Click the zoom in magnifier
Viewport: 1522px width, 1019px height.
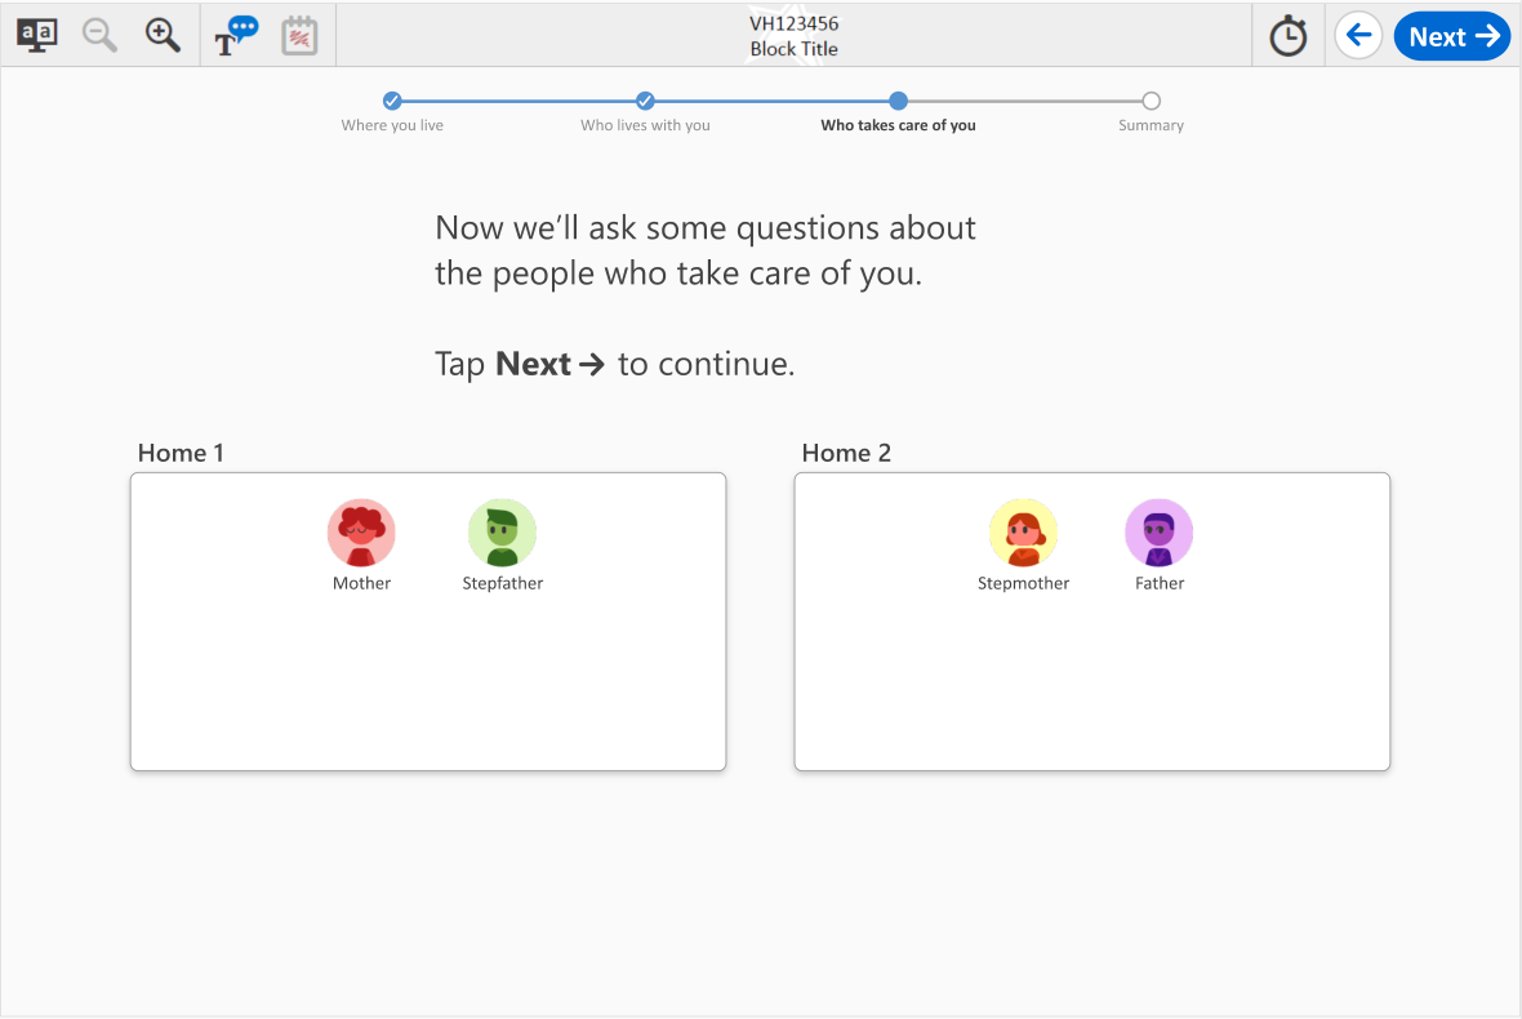162,36
